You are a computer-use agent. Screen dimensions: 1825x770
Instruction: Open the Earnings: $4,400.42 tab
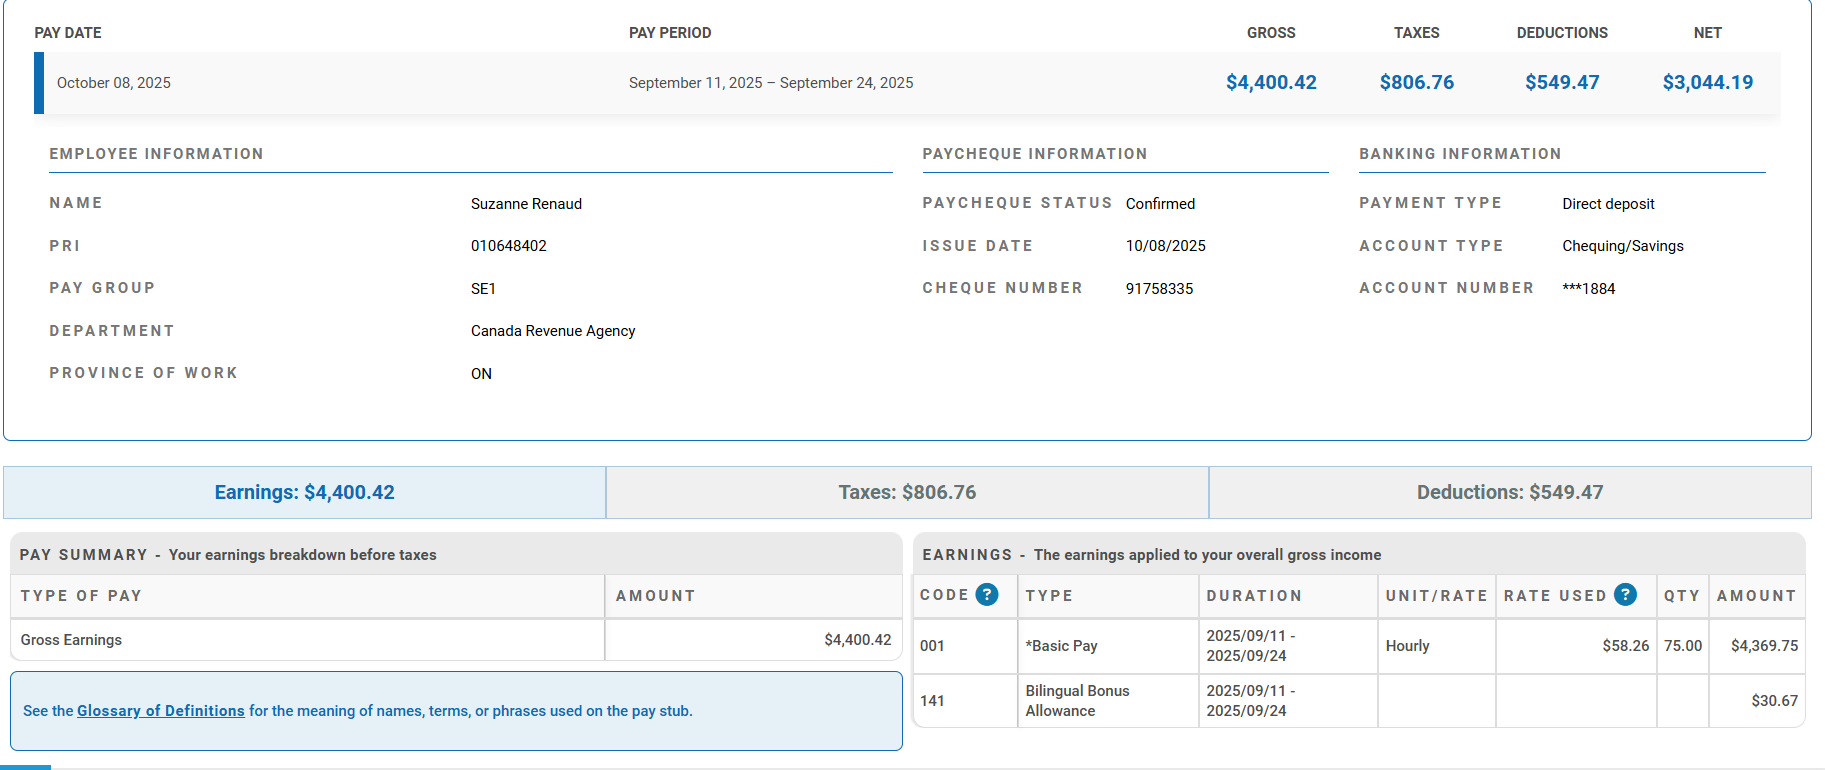(x=304, y=492)
